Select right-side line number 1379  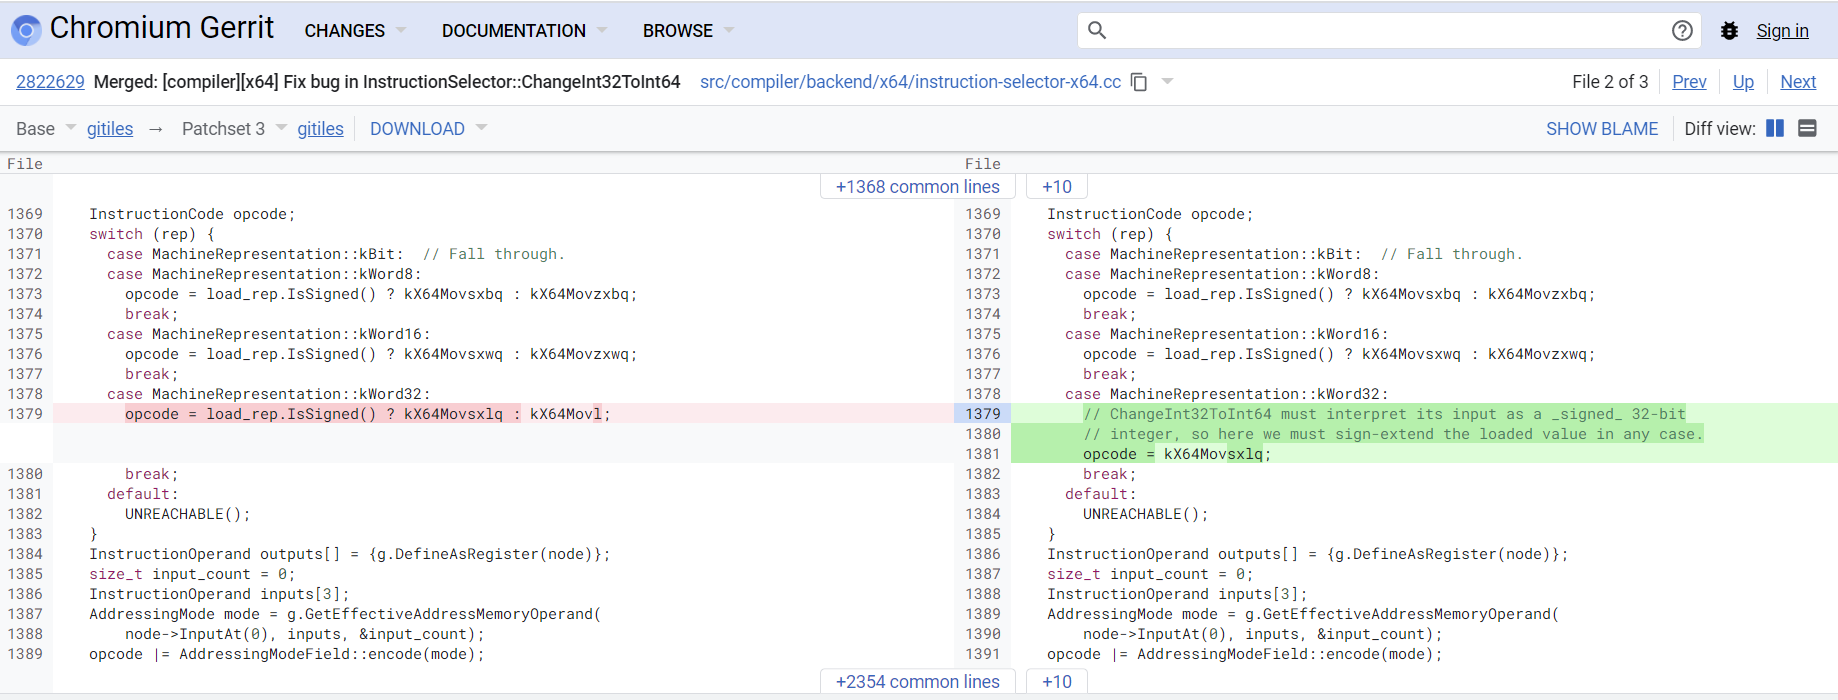[982, 414]
